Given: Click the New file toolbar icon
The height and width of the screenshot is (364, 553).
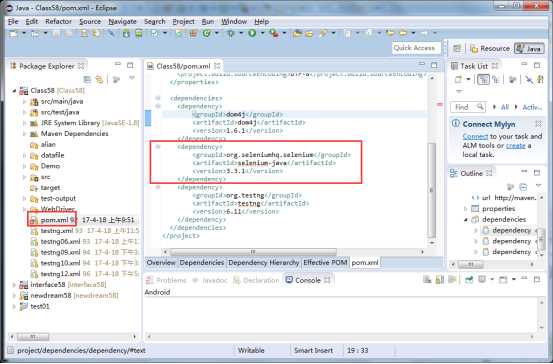Looking at the screenshot, I should [x=14, y=34].
